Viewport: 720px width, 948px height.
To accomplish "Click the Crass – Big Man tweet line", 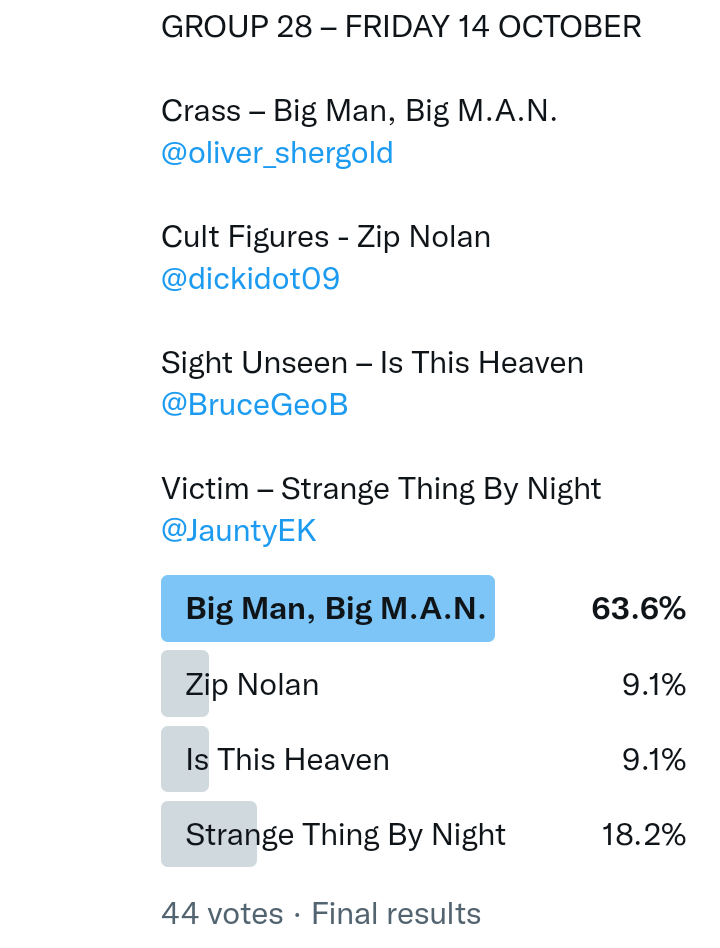I will coord(359,111).
